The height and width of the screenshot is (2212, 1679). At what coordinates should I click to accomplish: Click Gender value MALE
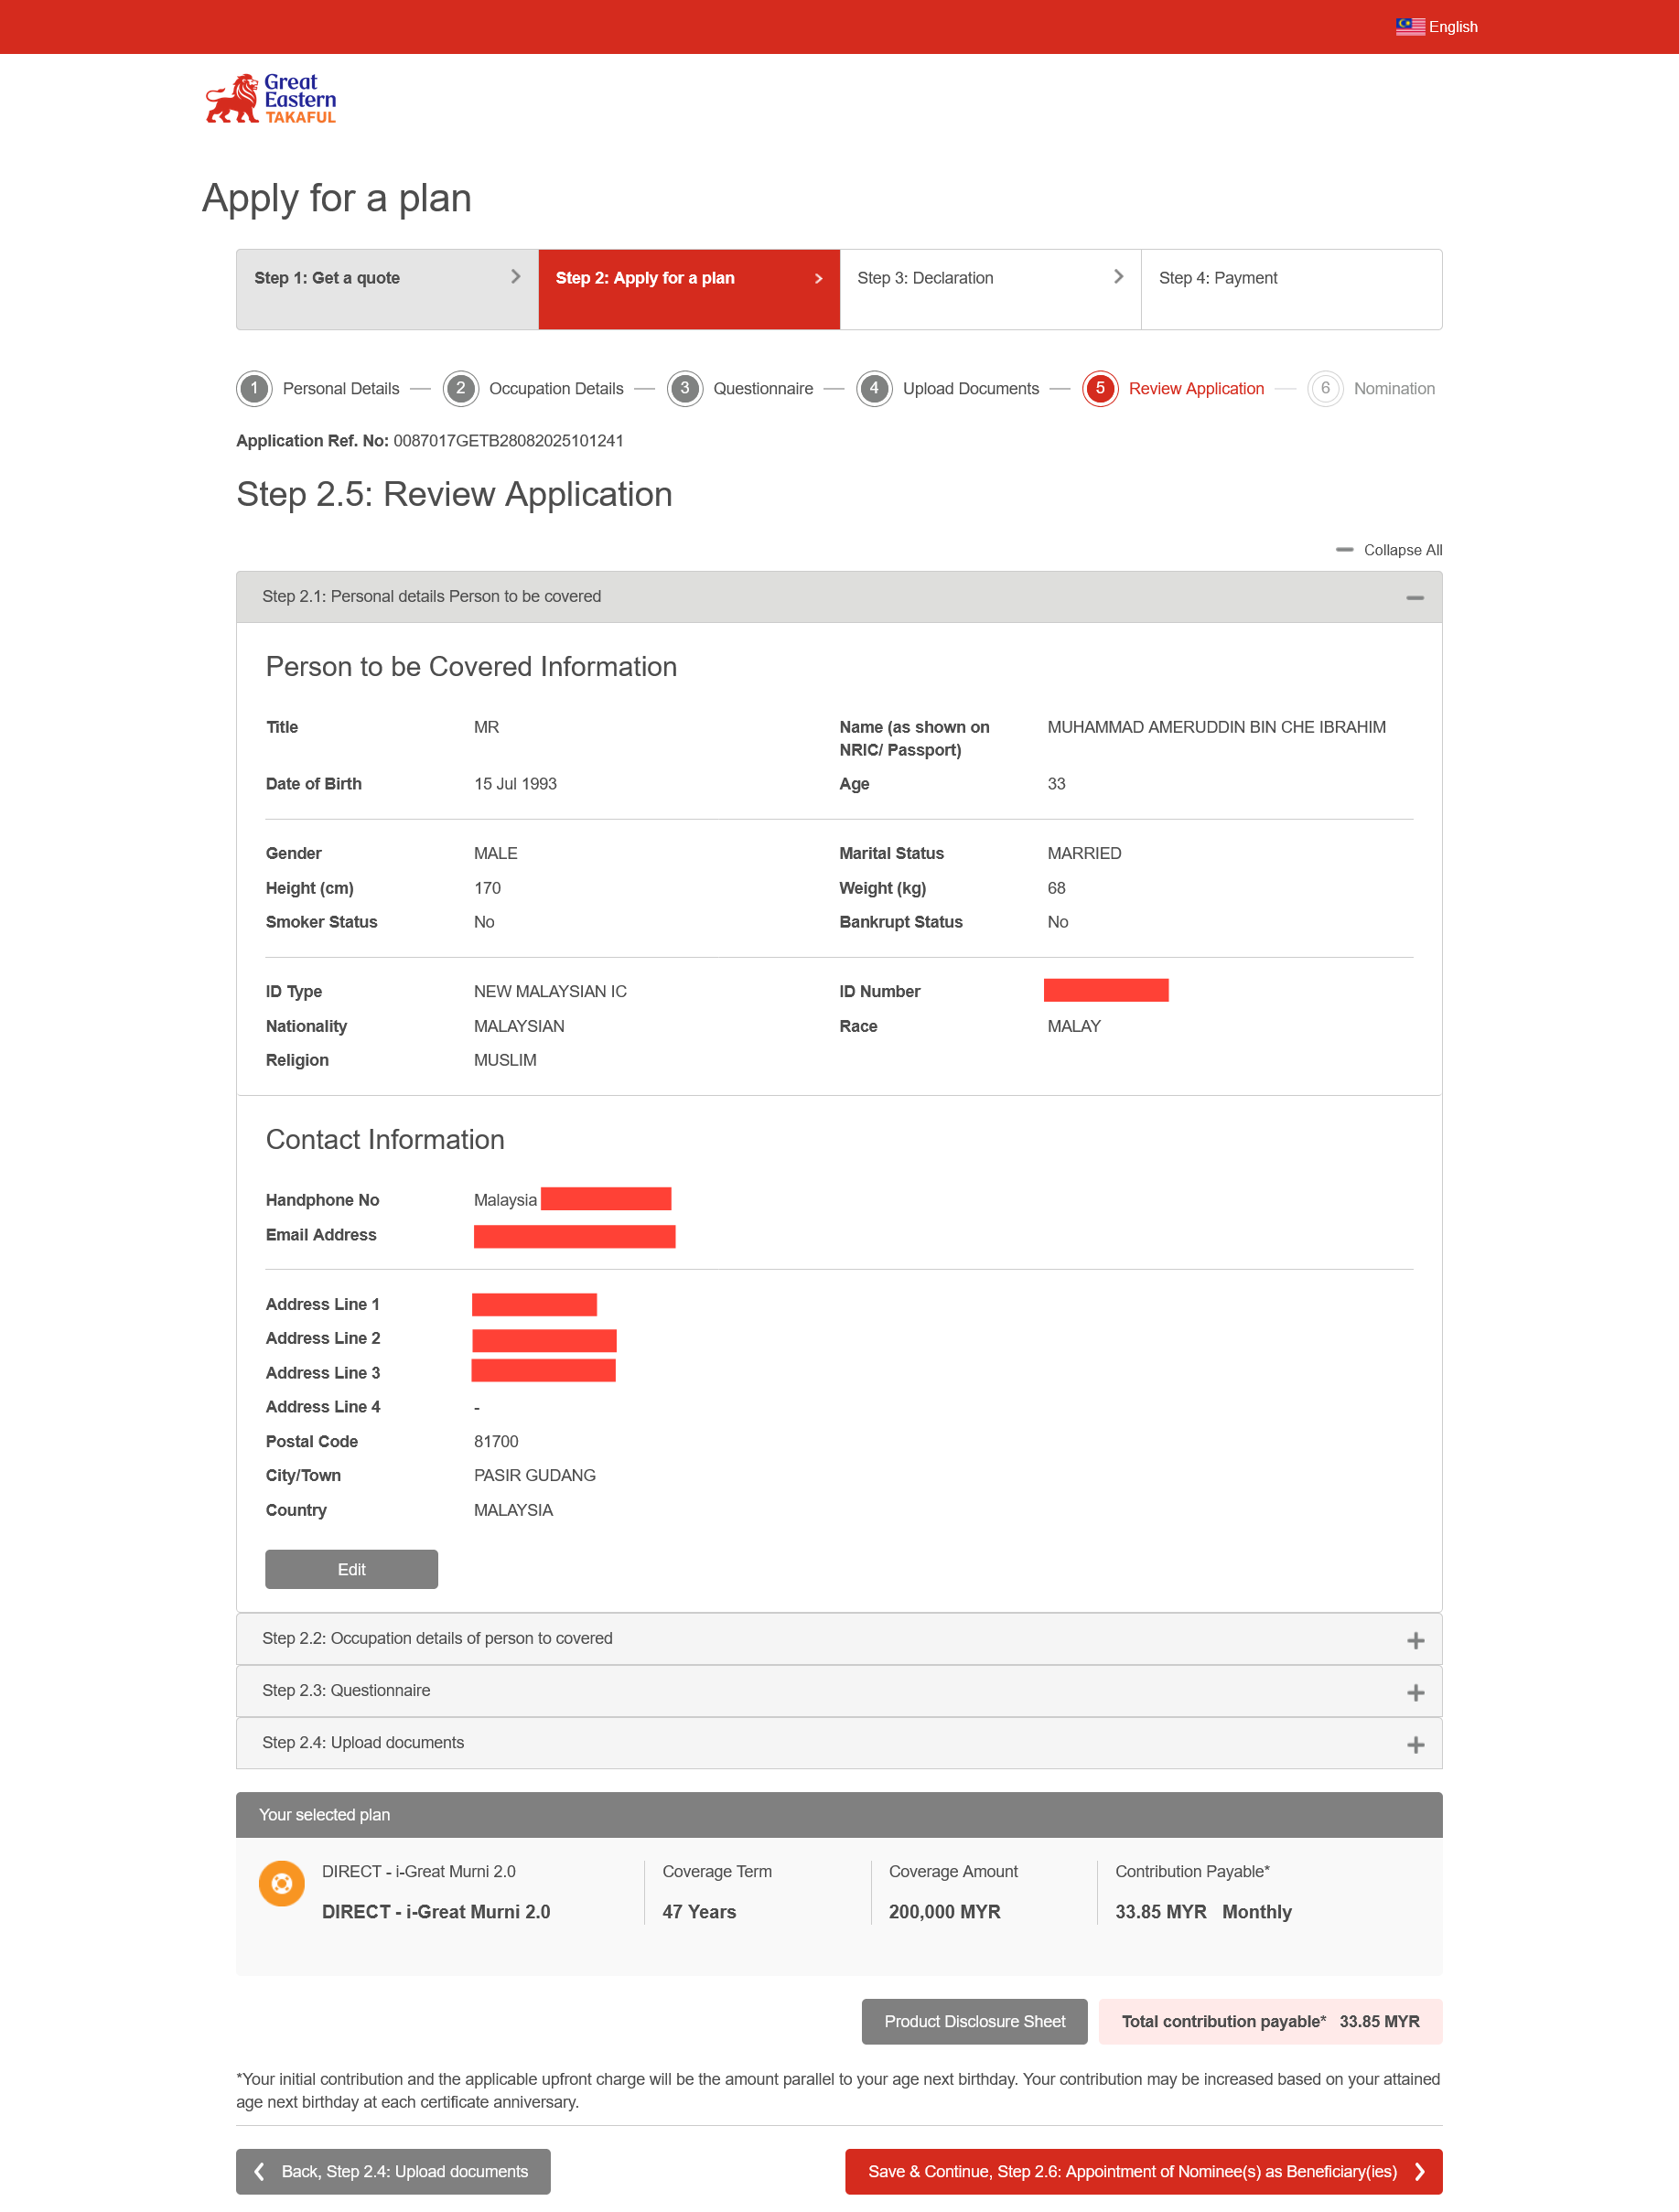point(495,853)
